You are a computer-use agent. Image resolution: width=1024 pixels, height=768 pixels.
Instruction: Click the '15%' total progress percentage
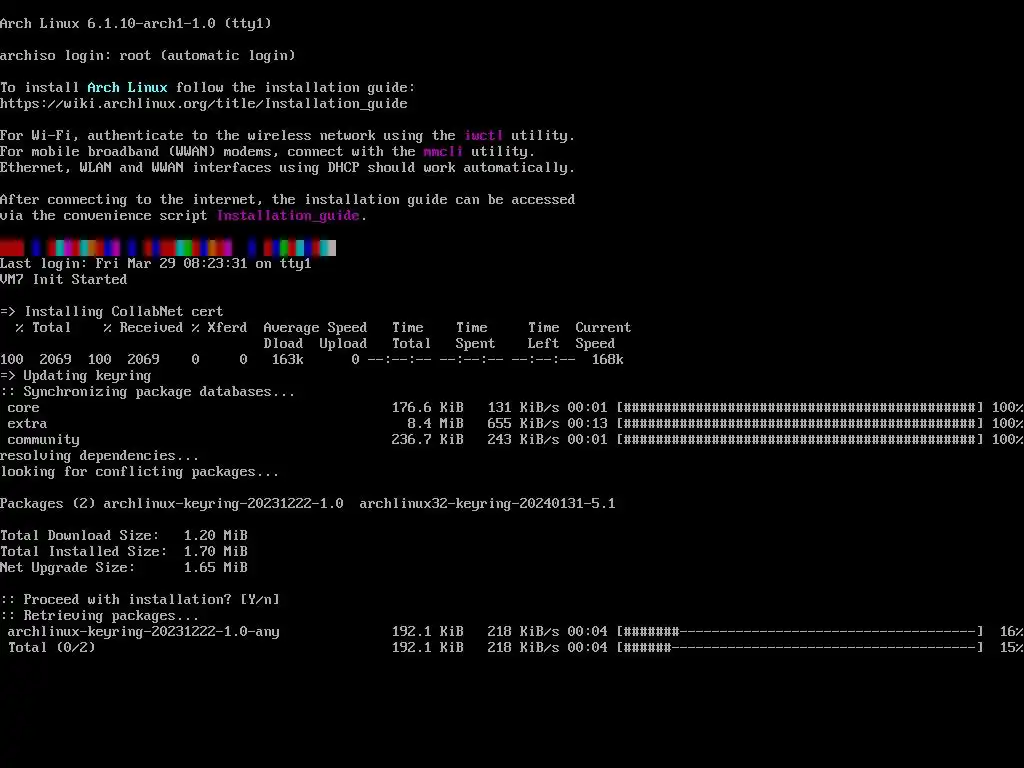coord(1012,647)
